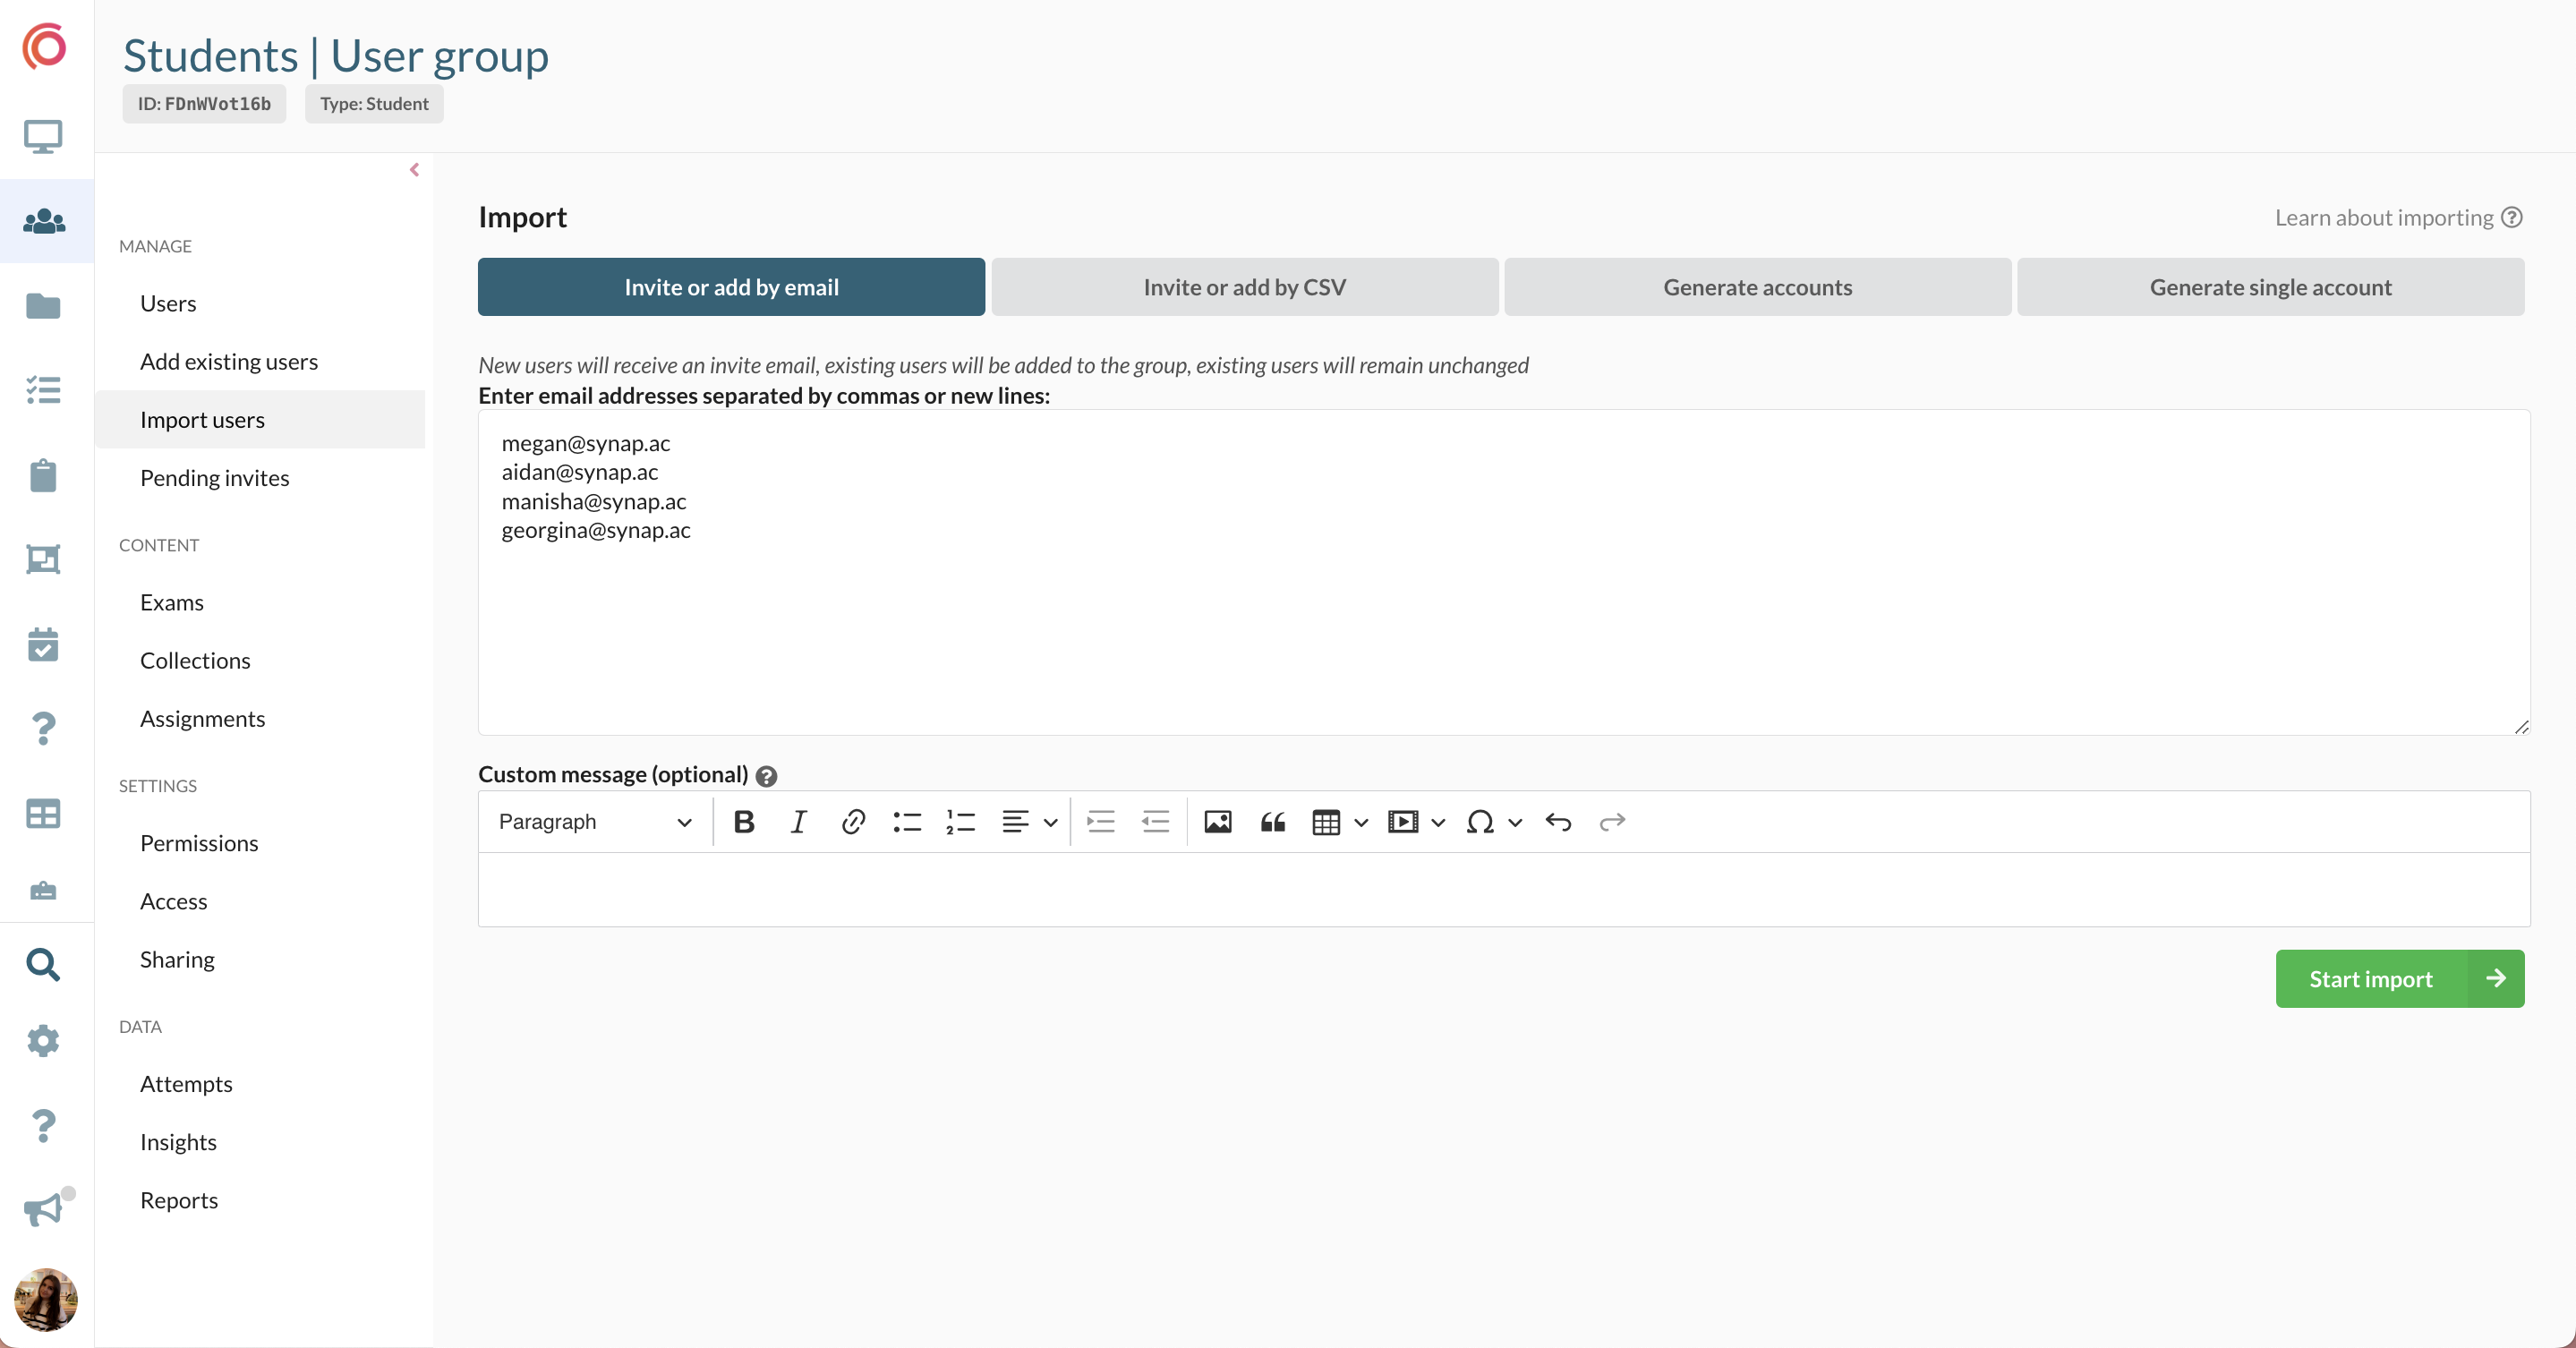Screen dimensions: 2576x1348
Task: Expand the special characters dropdown arrow
Action: (x=1515, y=822)
